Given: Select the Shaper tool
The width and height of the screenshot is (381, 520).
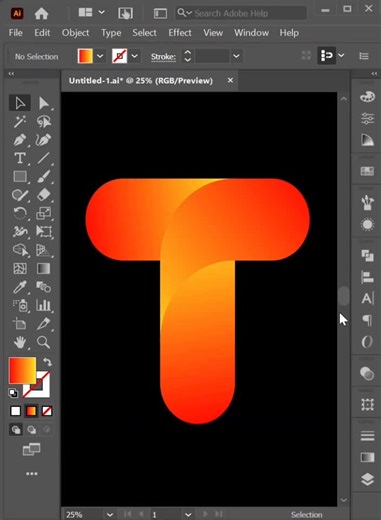Looking at the screenshot, I should pos(20,195).
